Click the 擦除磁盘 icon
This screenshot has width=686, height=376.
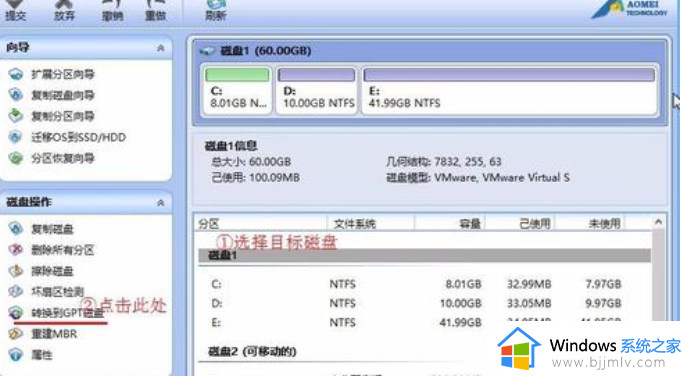pyautogui.click(x=16, y=271)
